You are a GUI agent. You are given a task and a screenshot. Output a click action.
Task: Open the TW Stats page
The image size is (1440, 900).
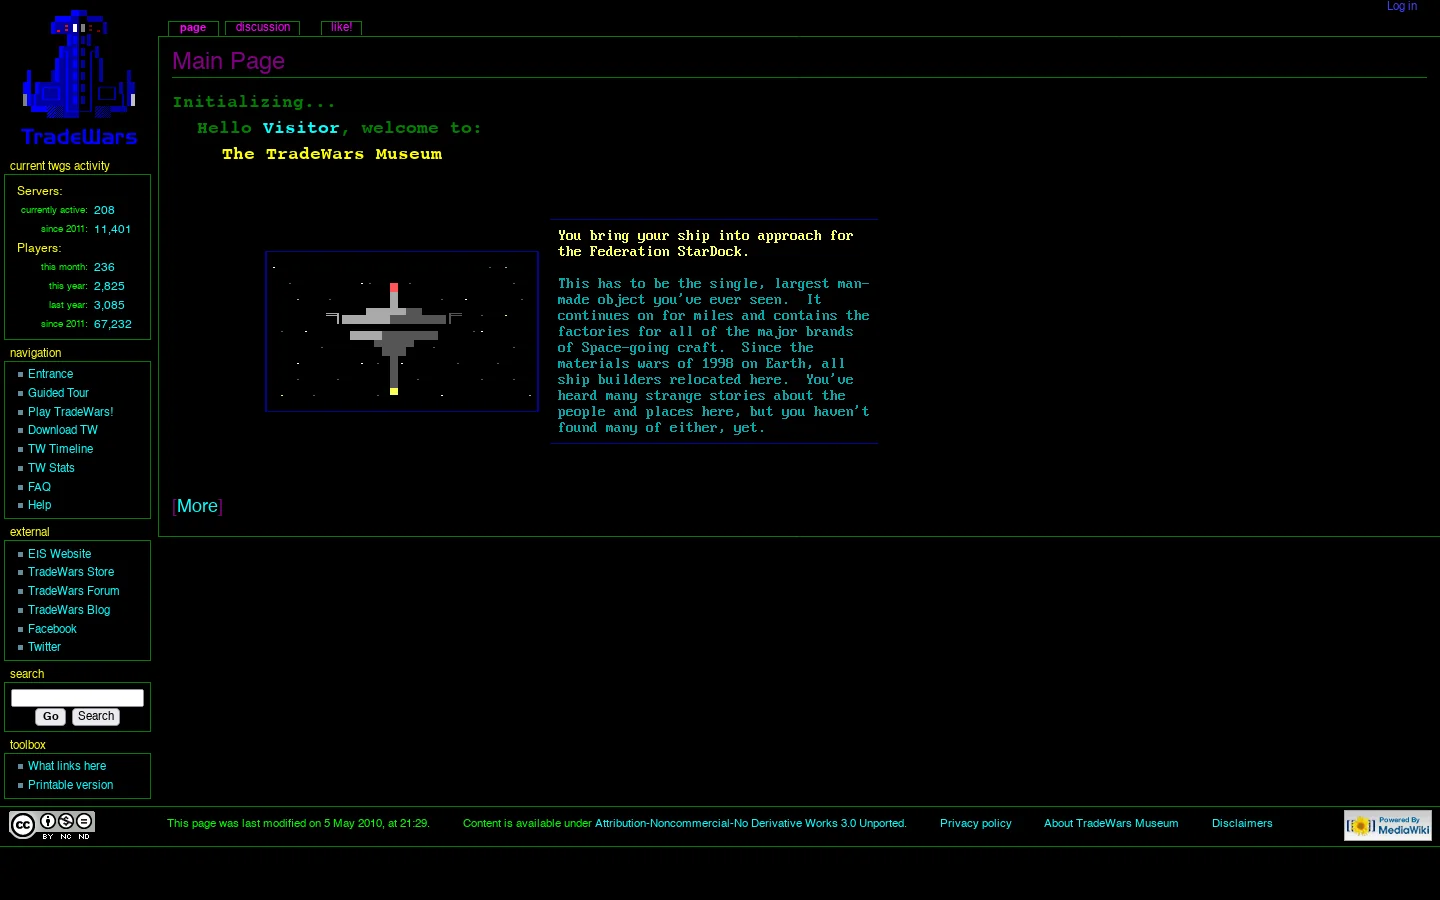(51, 468)
